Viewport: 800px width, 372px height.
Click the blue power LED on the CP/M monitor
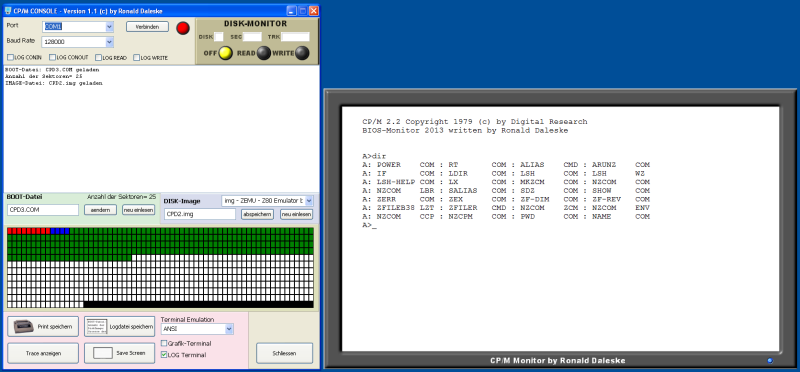coord(770,361)
